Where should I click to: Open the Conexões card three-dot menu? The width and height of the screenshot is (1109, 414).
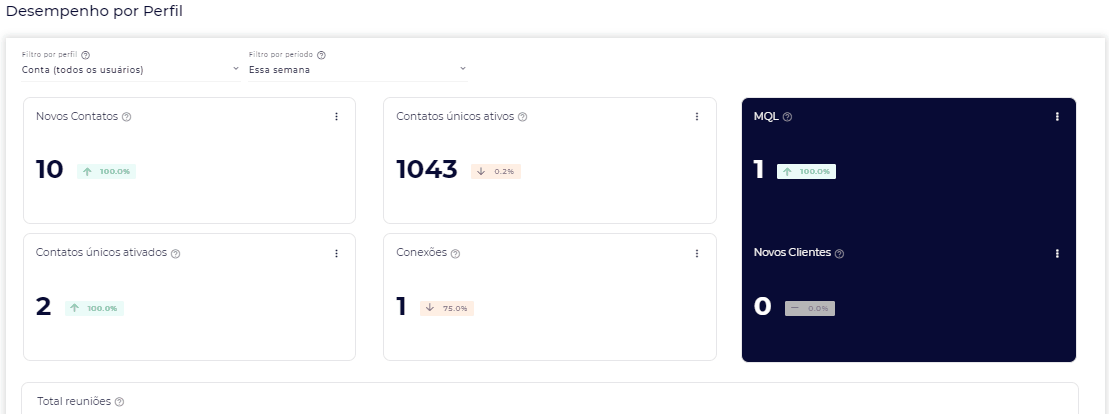pos(697,254)
